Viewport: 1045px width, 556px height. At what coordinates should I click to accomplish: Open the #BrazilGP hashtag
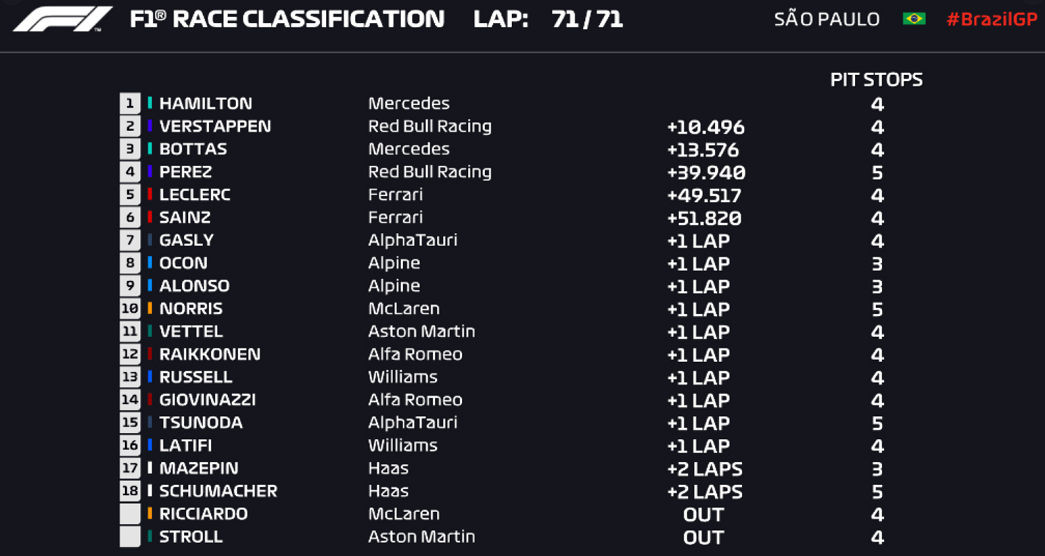point(992,19)
